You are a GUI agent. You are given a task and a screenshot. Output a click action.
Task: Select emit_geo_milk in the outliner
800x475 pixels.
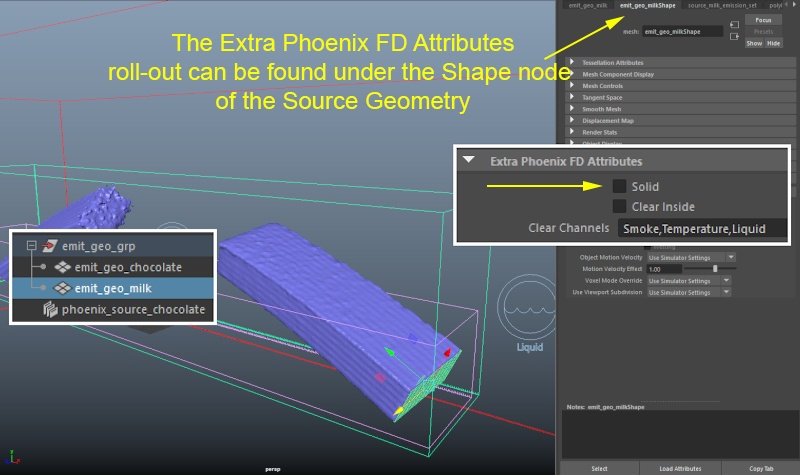tap(113, 288)
